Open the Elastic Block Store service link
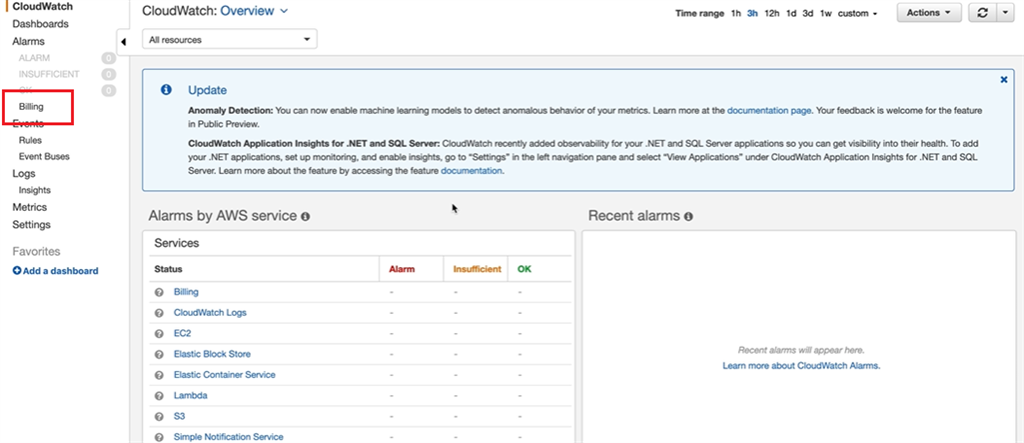 click(212, 354)
